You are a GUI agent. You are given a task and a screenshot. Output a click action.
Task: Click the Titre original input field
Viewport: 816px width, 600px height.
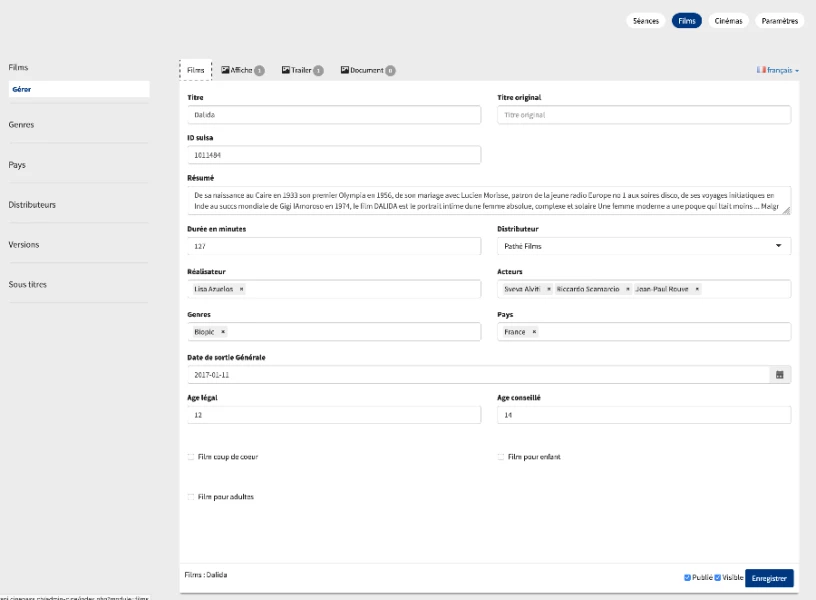click(x=643, y=115)
